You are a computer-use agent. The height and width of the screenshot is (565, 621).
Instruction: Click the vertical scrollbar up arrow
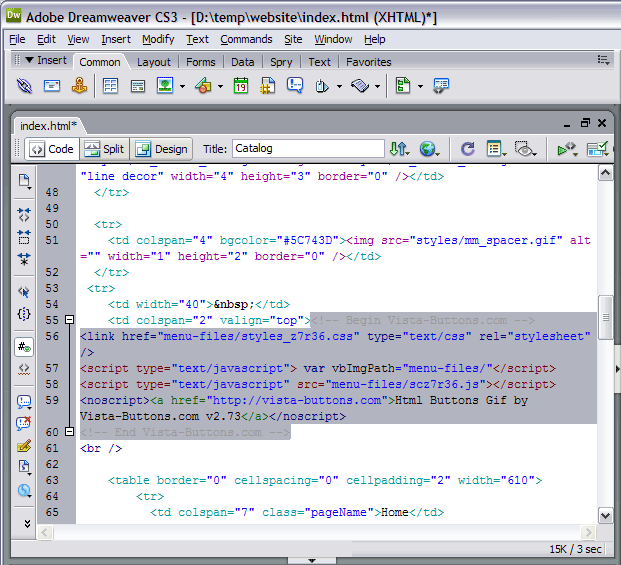605,173
